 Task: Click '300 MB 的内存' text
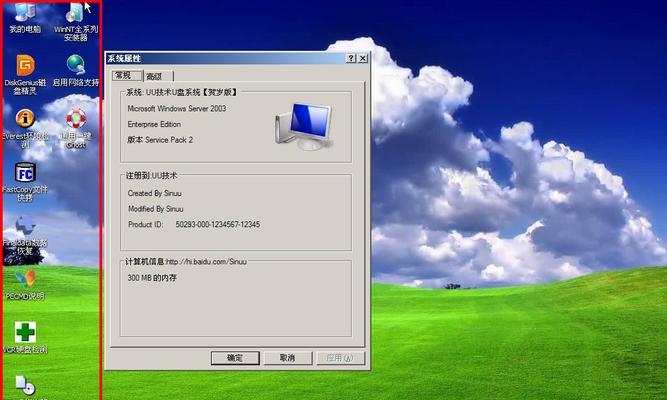pyautogui.click(x=152, y=278)
